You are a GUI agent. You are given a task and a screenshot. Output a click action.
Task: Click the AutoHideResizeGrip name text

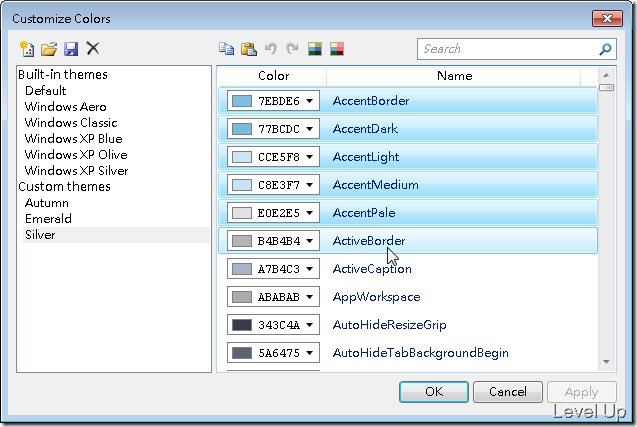click(389, 325)
